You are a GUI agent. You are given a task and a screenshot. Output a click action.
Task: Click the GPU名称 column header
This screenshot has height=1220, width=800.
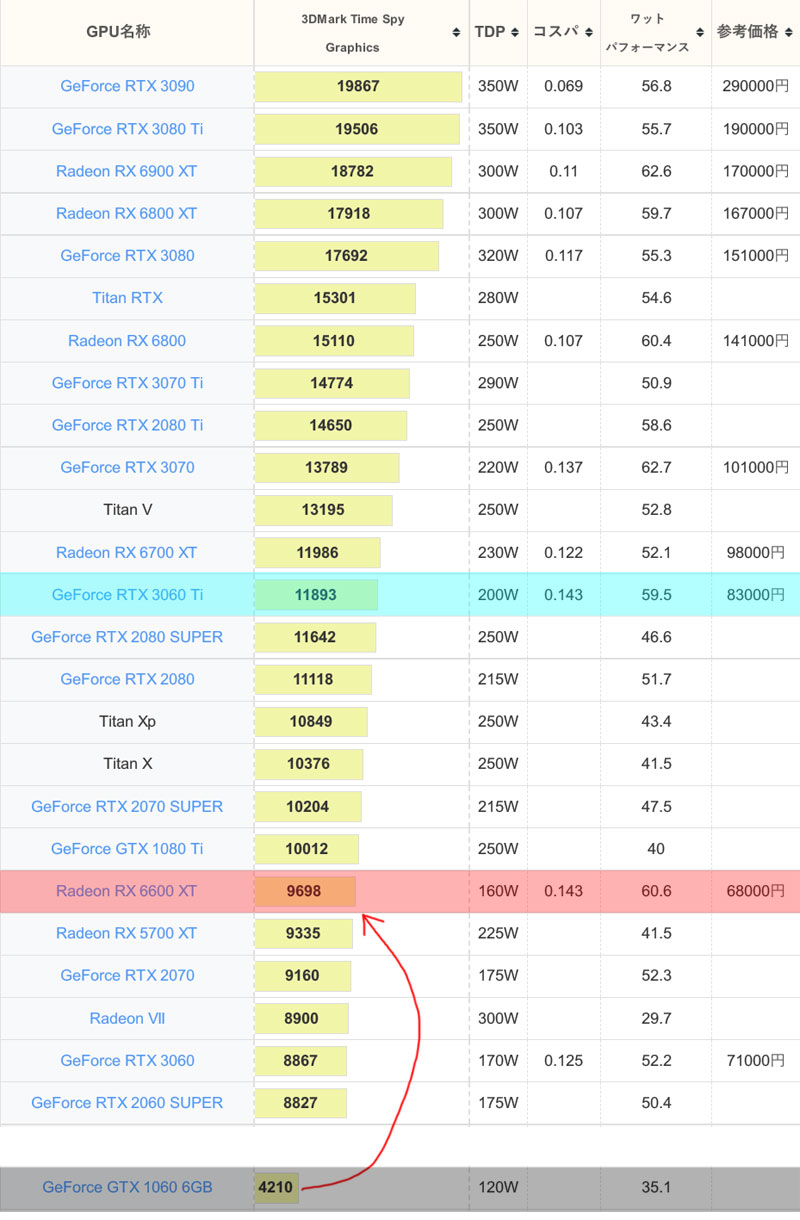(x=127, y=33)
